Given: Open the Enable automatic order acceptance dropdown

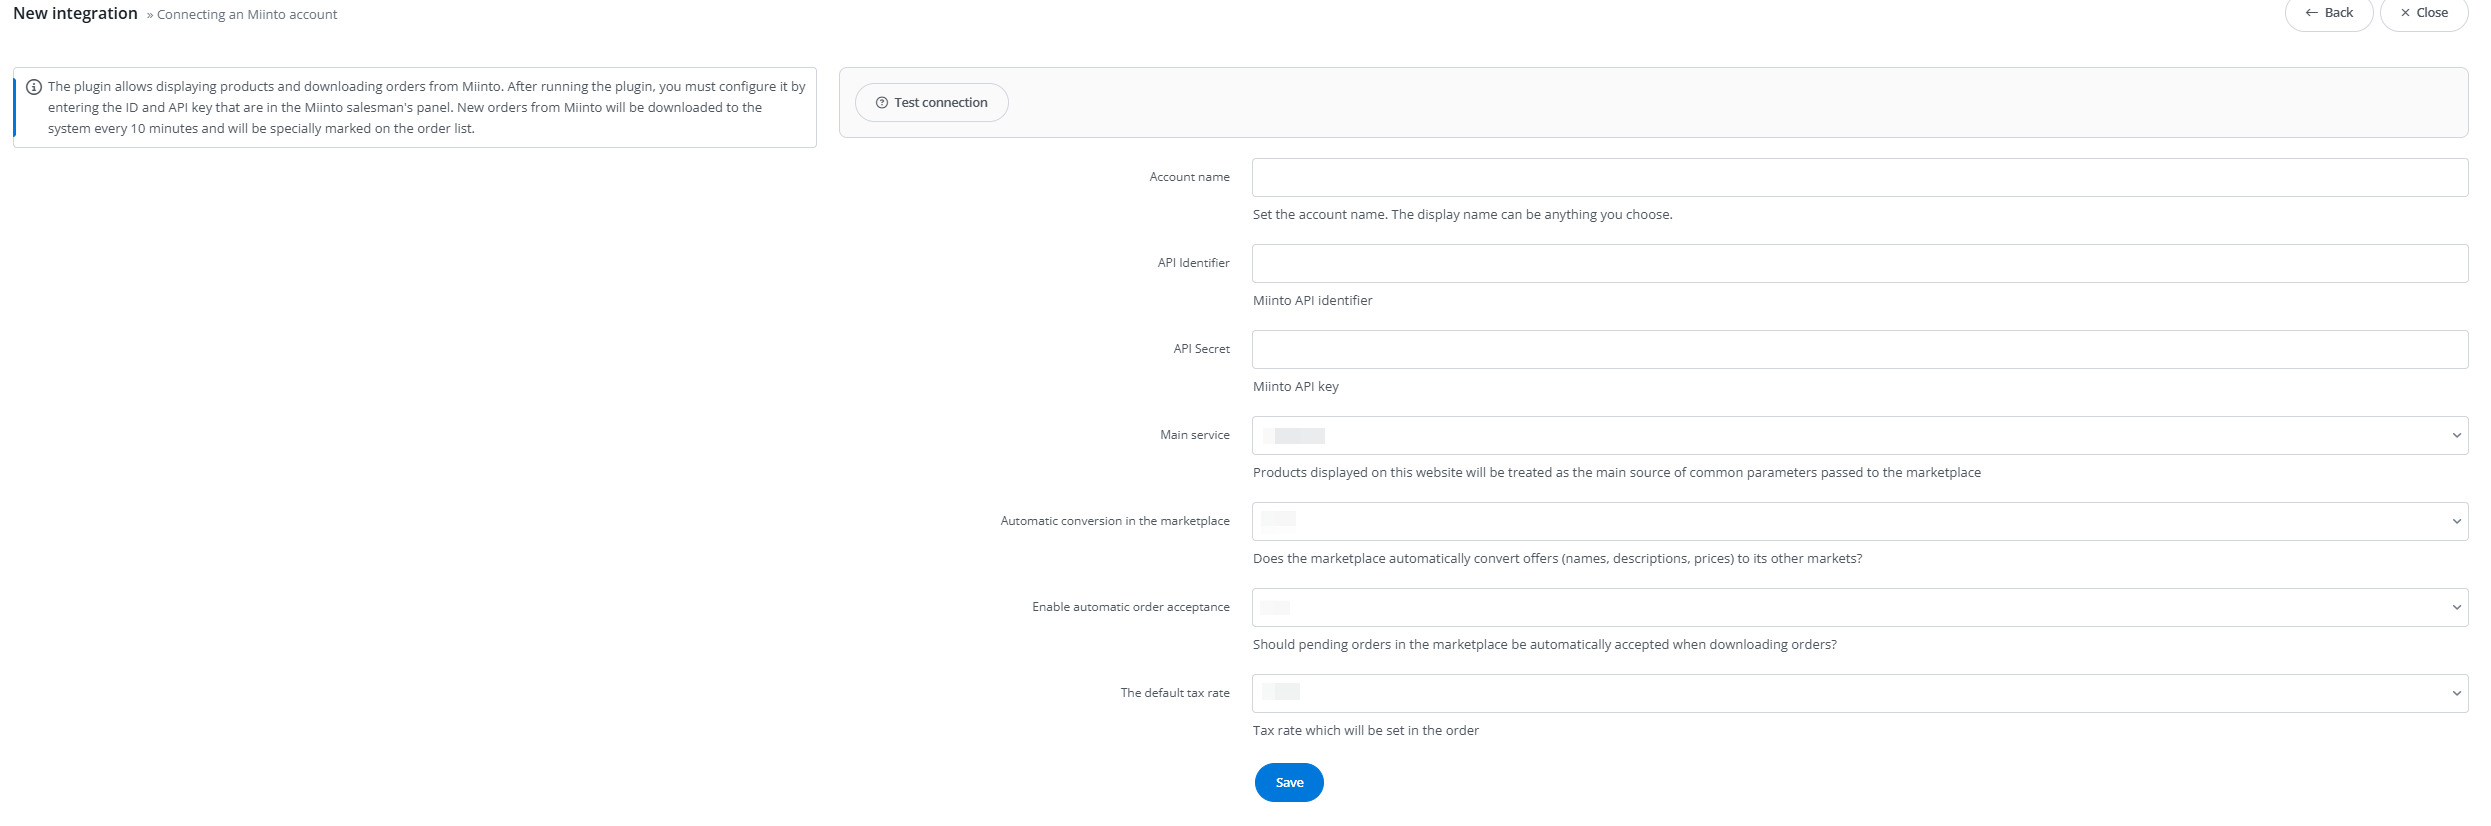Looking at the screenshot, I should pyautogui.click(x=1859, y=608).
